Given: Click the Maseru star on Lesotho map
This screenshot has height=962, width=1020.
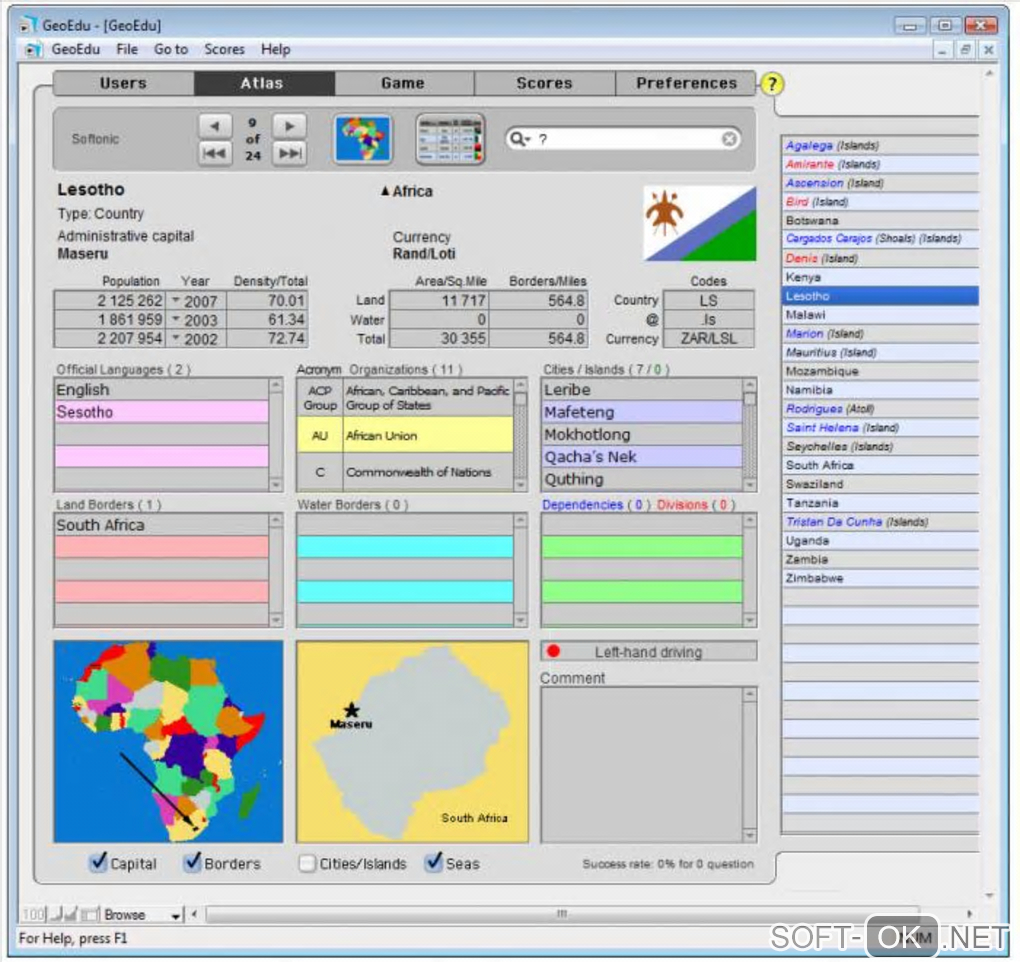Looking at the screenshot, I should [x=351, y=709].
